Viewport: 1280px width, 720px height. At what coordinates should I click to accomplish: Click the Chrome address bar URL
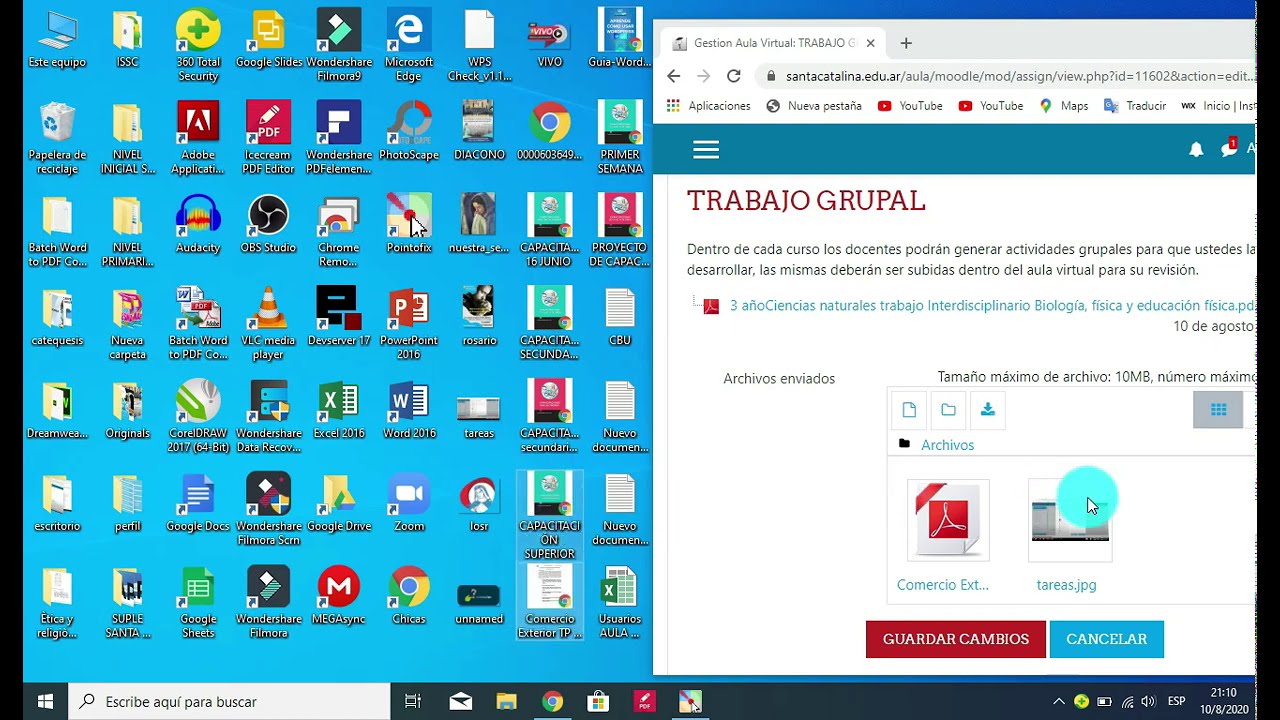(x=1020, y=76)
